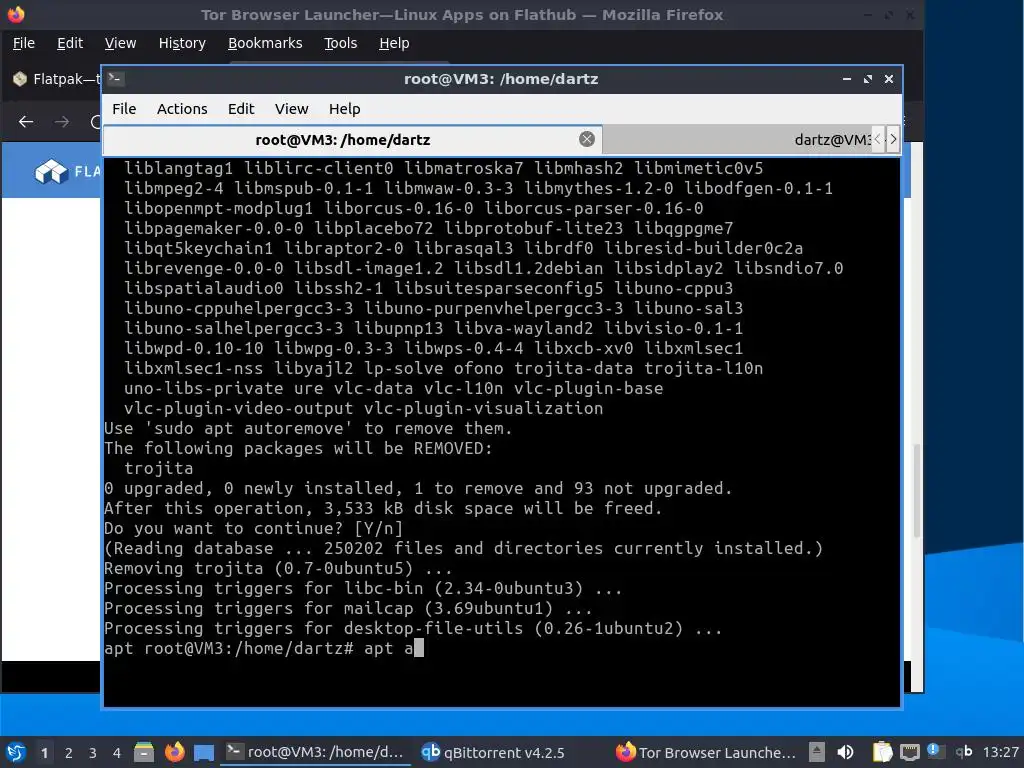Screen dimensions: 1024x768
Task: Go forward using the Firefox forward arrow
Action: click(x=61, y=122)
